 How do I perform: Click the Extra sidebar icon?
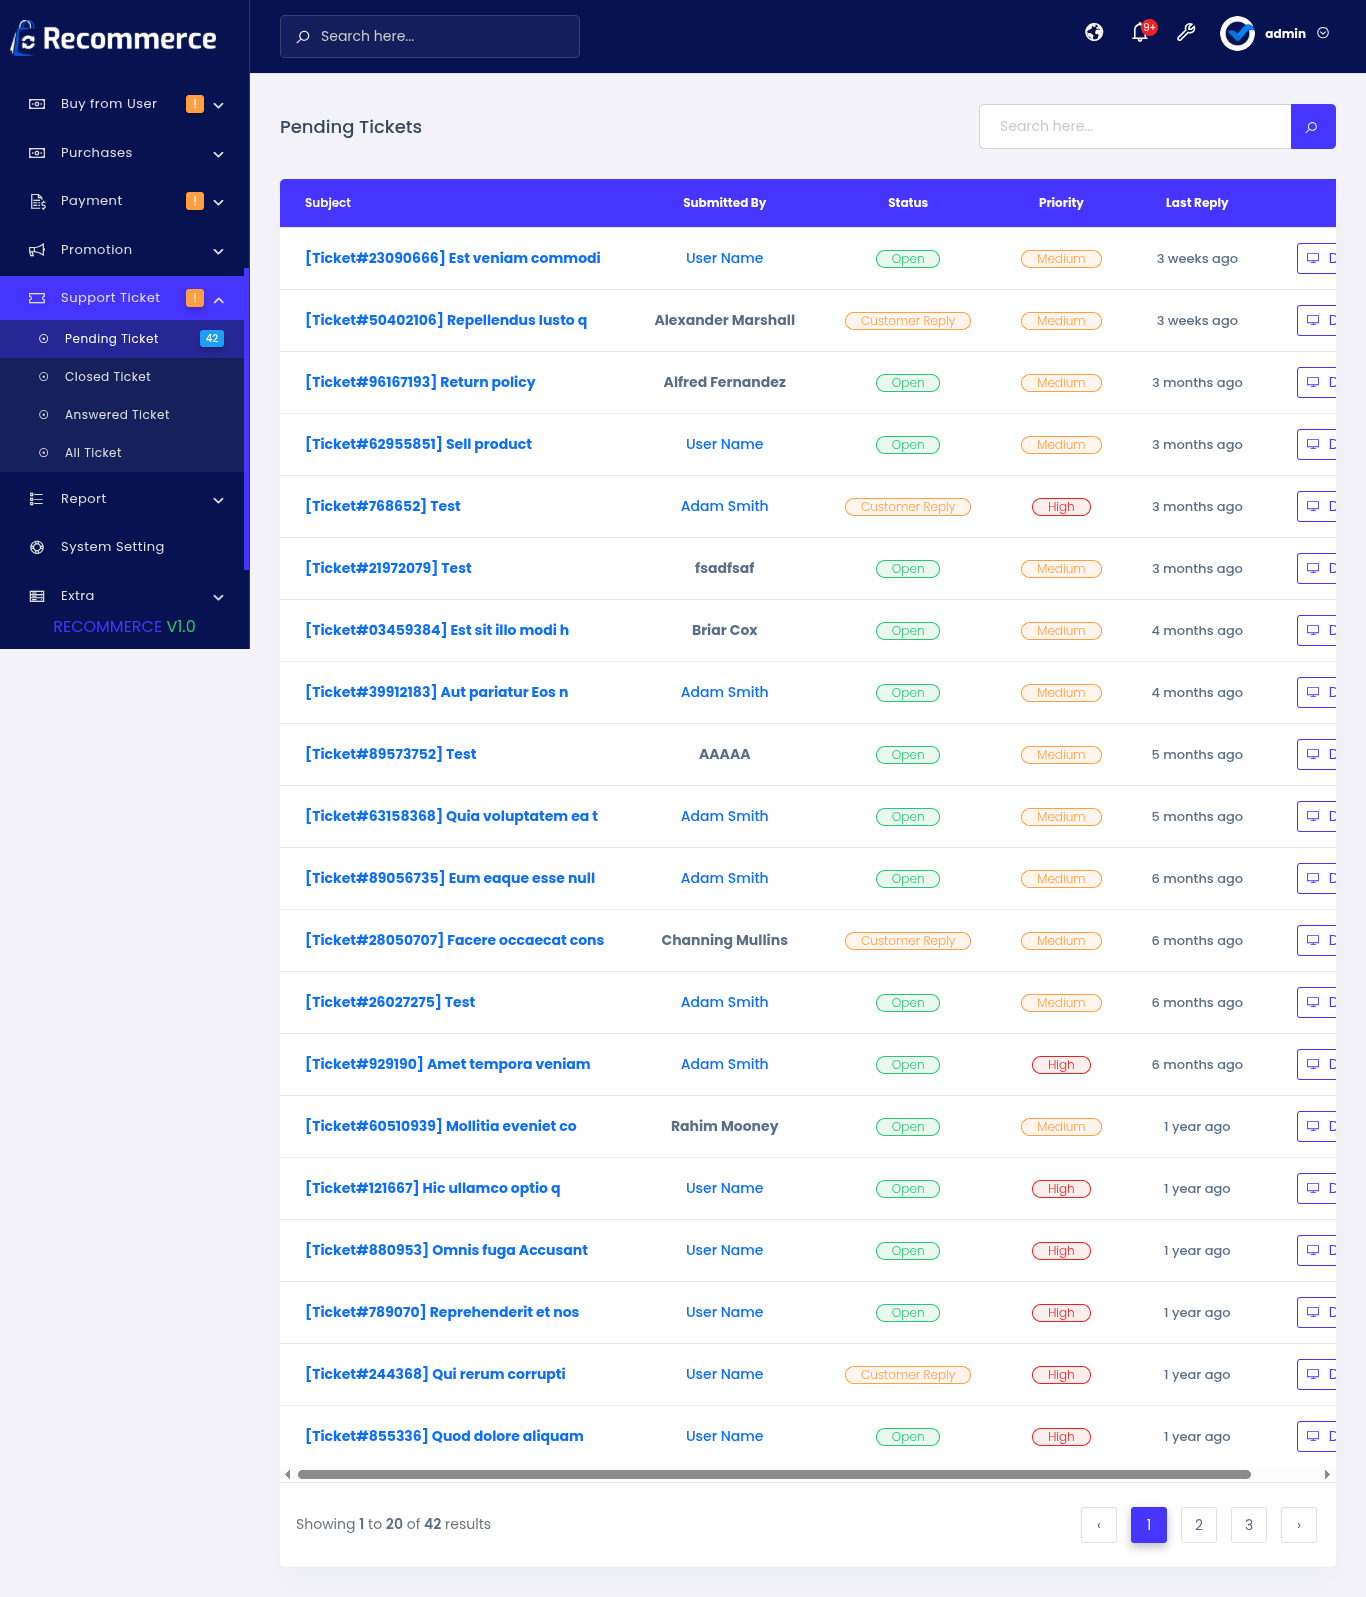tap(37, 596)
